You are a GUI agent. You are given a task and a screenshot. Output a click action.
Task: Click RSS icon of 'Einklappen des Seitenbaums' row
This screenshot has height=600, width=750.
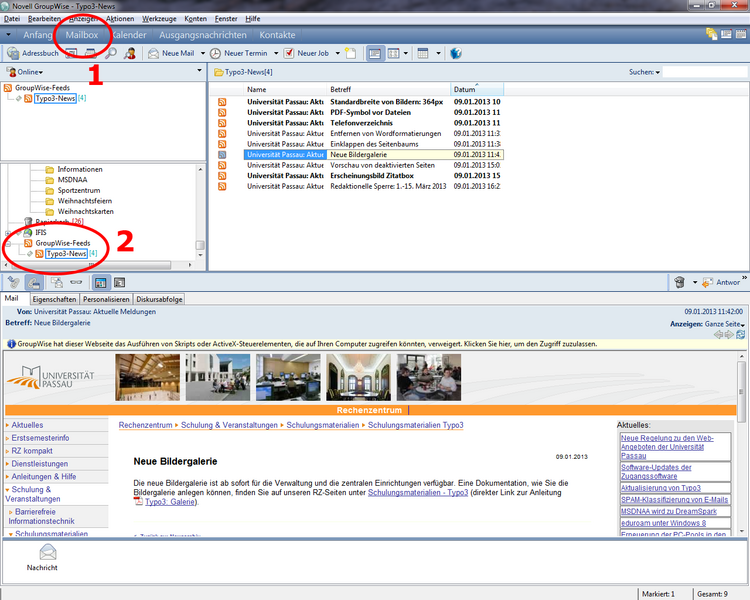tap(222, 144)
